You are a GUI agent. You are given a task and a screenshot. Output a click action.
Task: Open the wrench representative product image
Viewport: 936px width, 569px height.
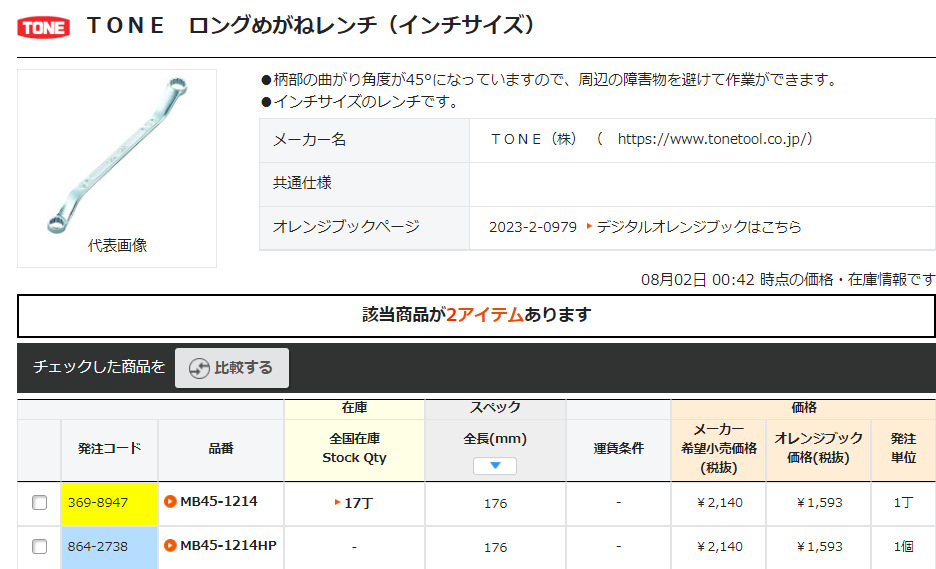point(118,155)
